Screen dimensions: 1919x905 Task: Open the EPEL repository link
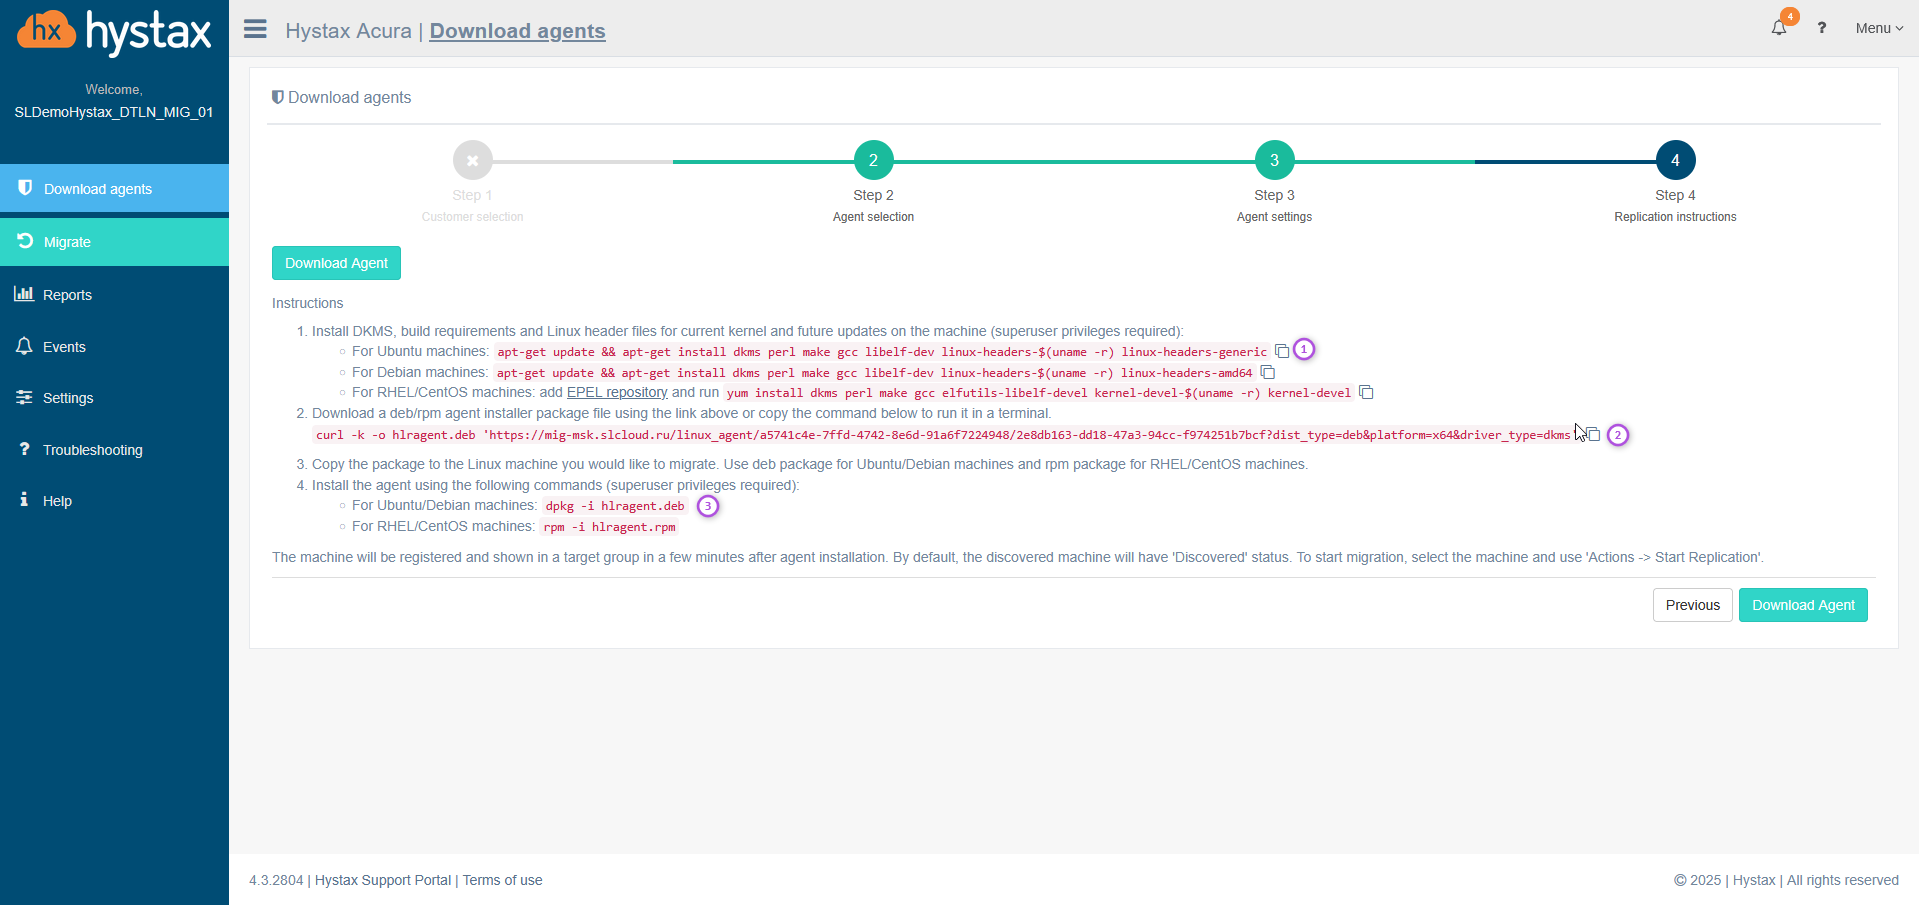[617, 392]
